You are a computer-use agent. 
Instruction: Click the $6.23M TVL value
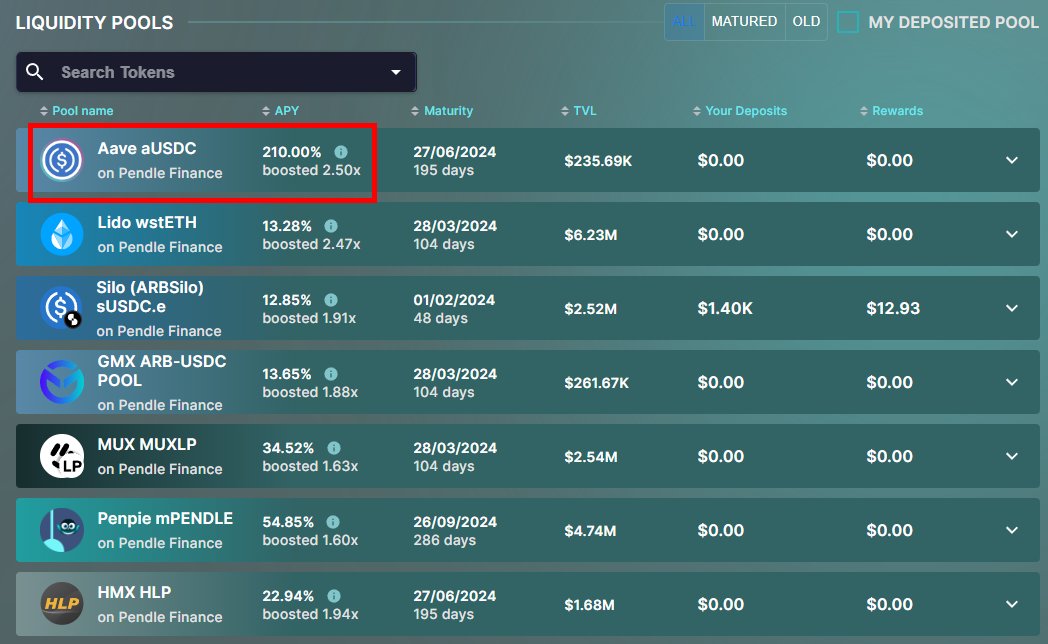[590, 235]
